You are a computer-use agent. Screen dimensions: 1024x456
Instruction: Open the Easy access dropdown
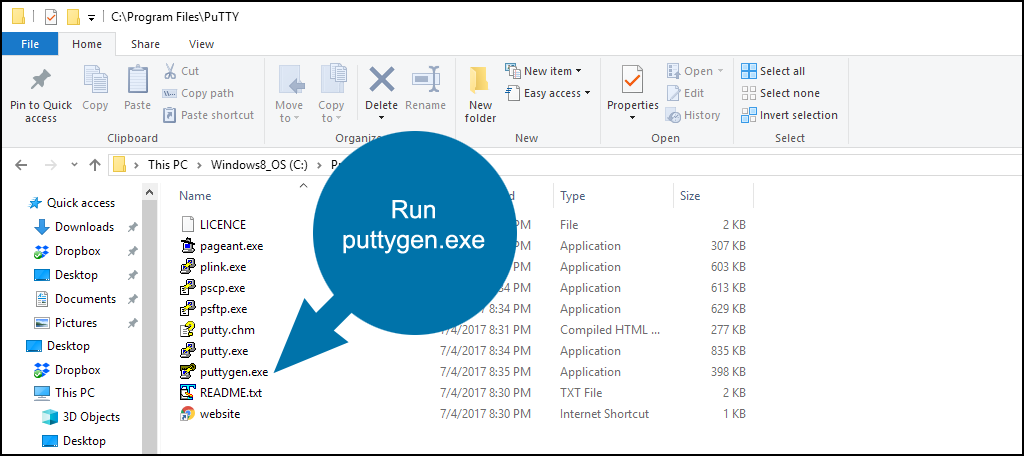click(x=548, y=93)
